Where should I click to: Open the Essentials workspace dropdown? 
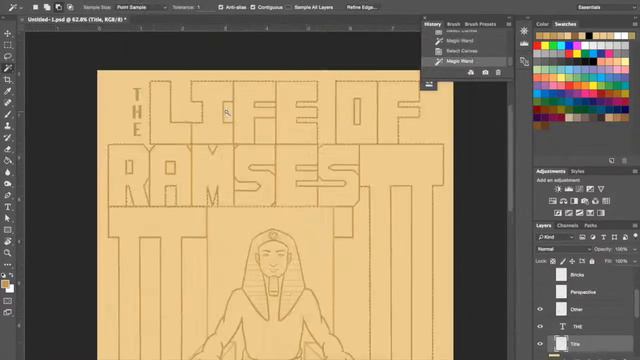(606, 7)
